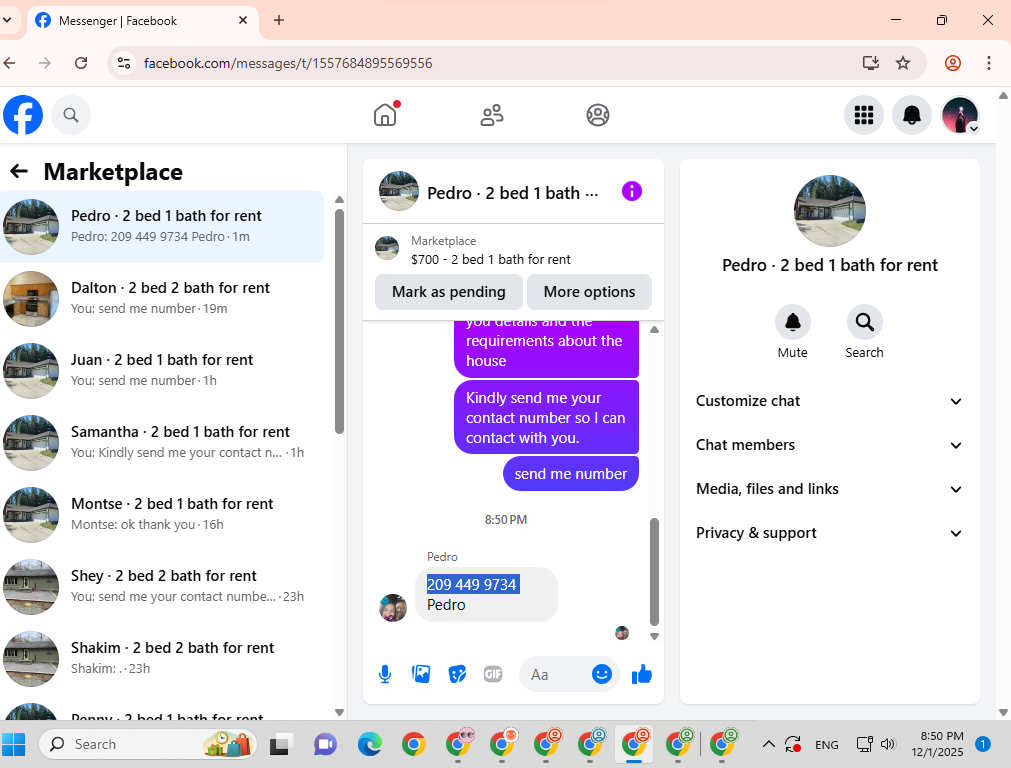Click the Windows taskbar search box
1011x768 pixels.
[x=148, y=744]
